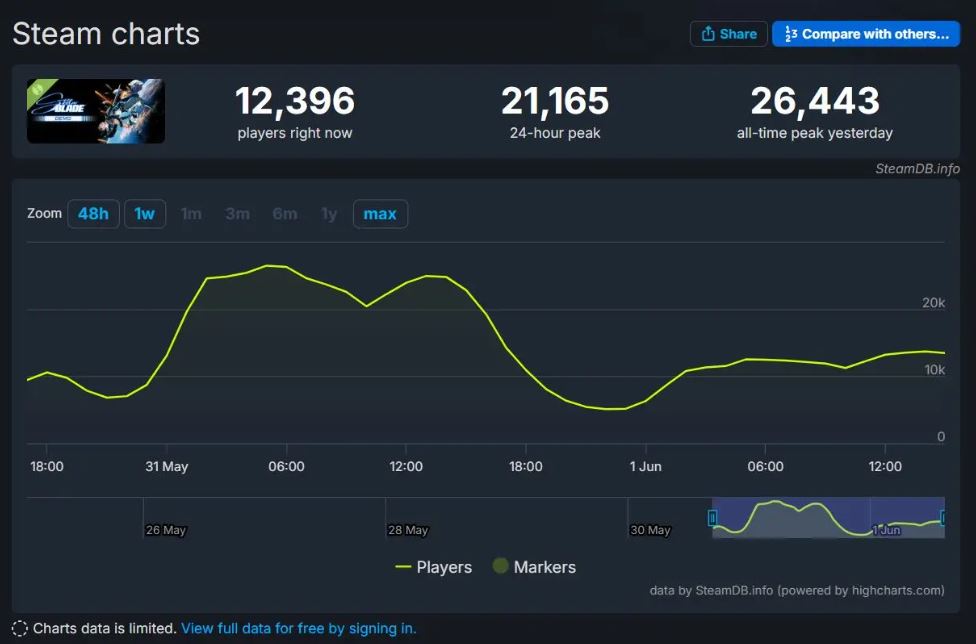
Task: Set chart zoom to 1w
Action: [145, 214]
